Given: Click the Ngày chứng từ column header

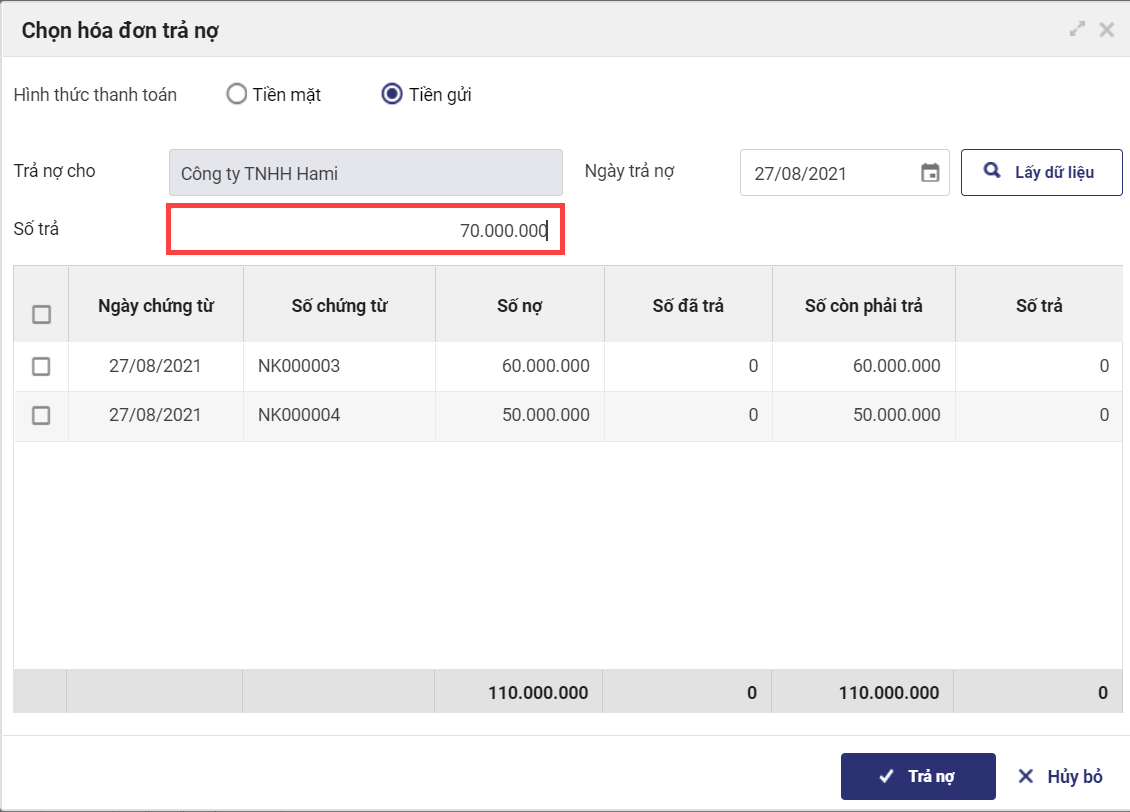Looking at the screenshot, I should coord(156,306).
